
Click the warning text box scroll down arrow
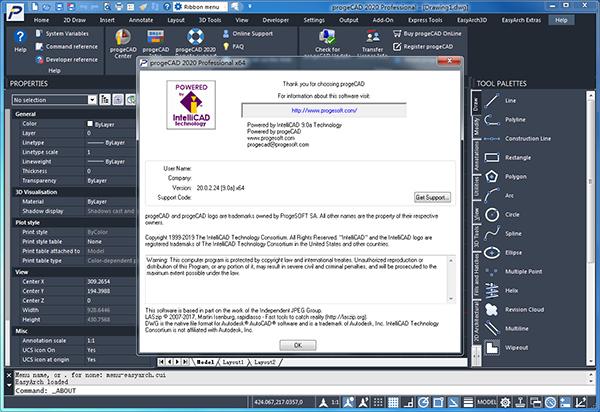(451, 298)
